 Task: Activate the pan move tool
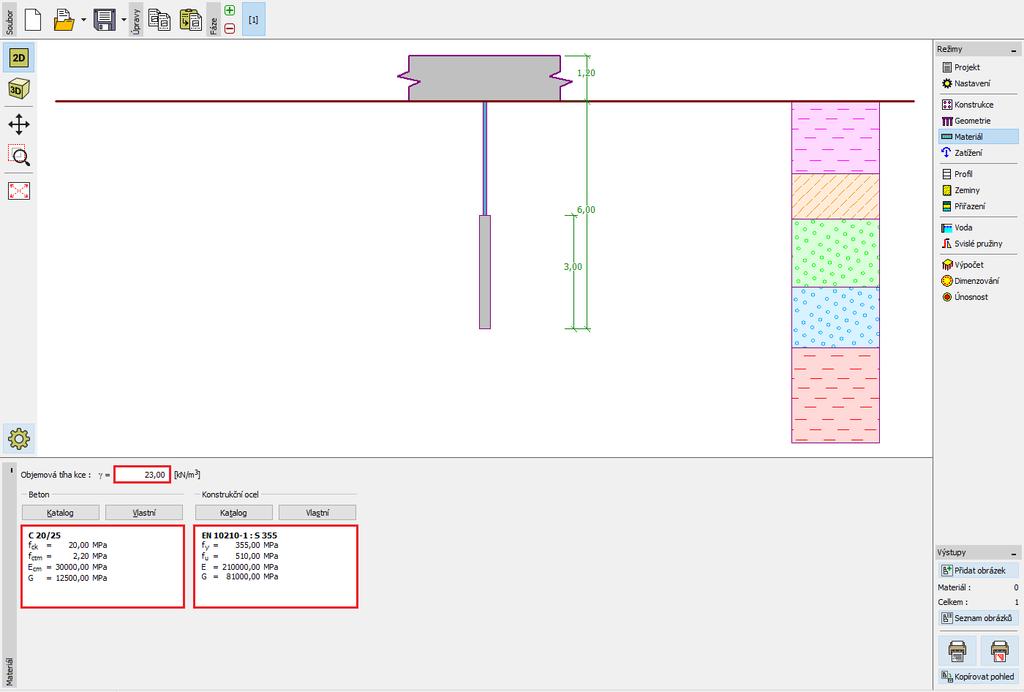click(x=19, y=124)
